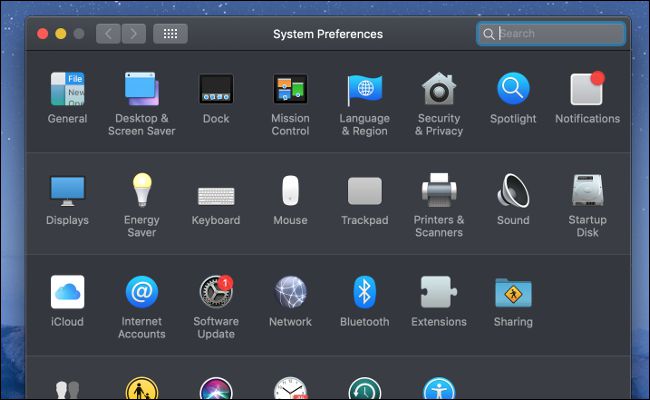650x400 pixels.
Task: Click the Show All grid button
Action: tap(170, 34)
